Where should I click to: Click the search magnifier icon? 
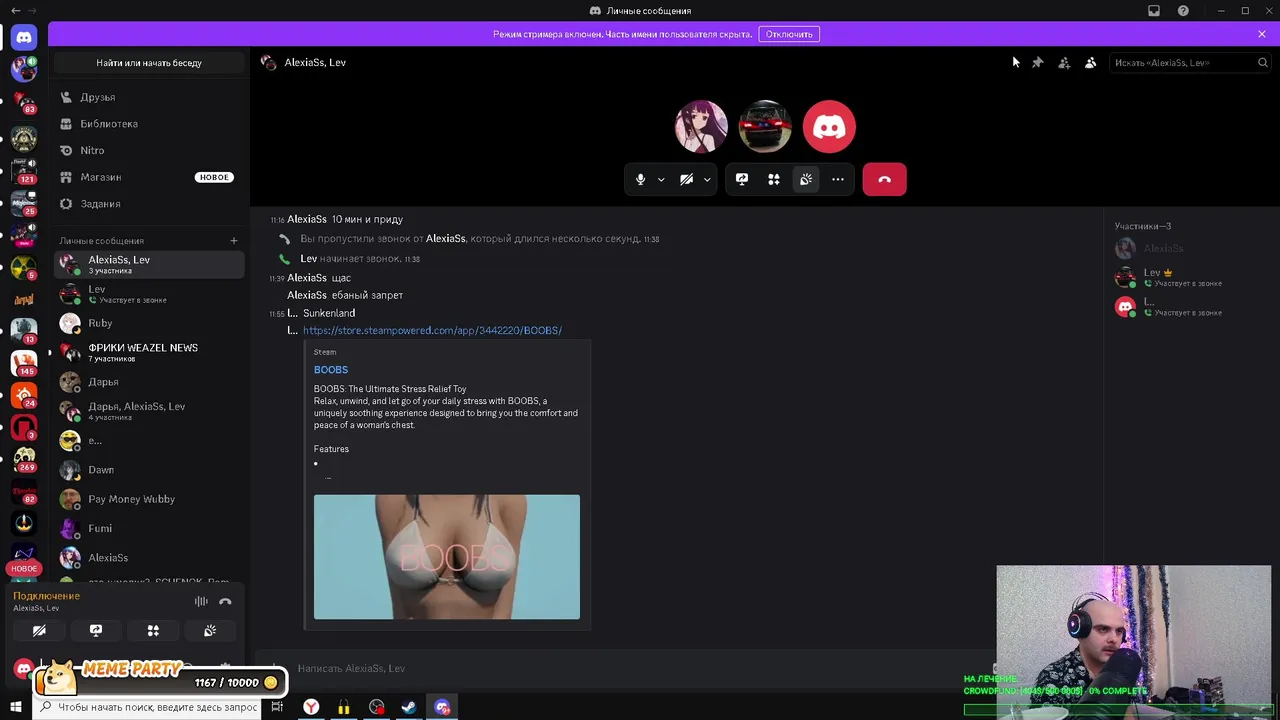tap(1263, 63)
